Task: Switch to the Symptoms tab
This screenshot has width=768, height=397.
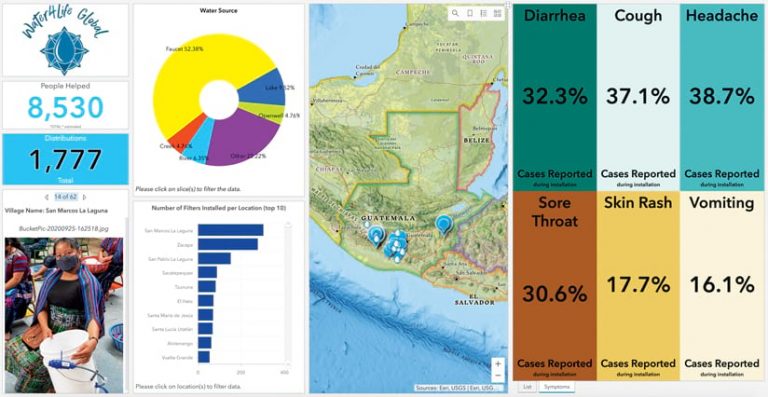Action: pyautogui.click(x=558, y=387)
